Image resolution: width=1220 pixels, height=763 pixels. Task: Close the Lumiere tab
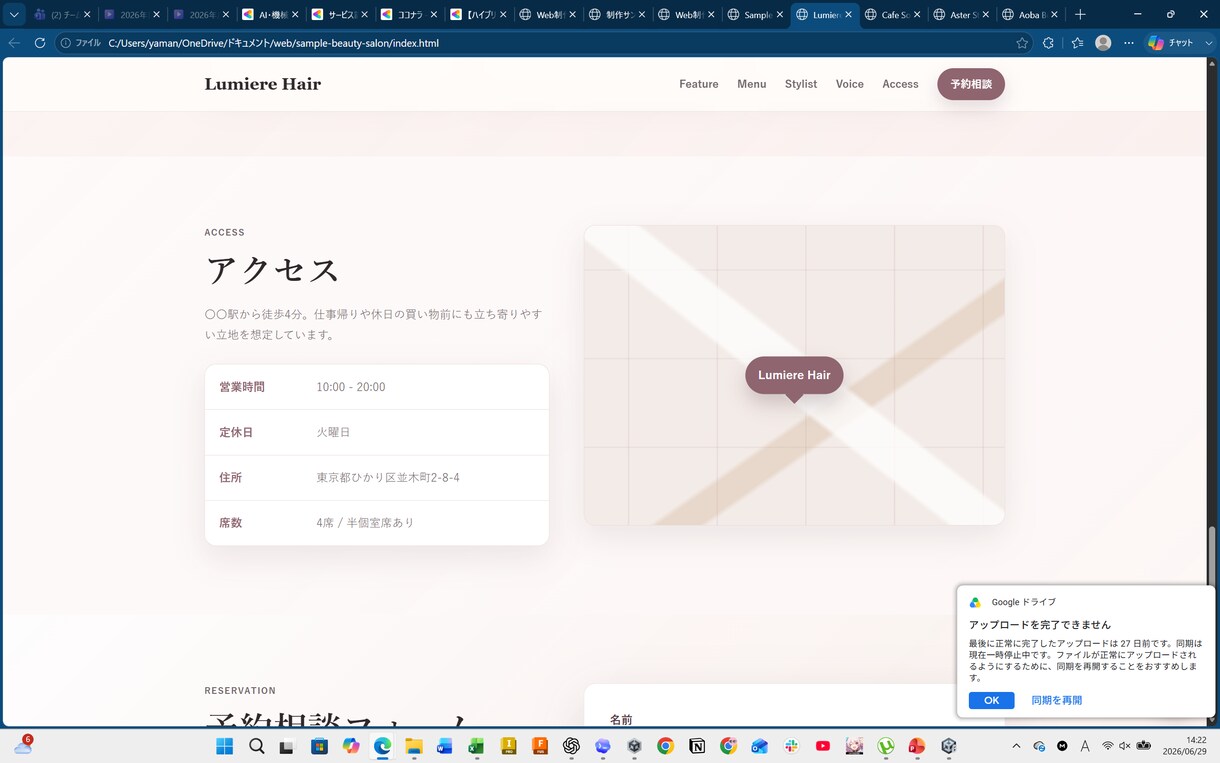click(x=848, y=15)
